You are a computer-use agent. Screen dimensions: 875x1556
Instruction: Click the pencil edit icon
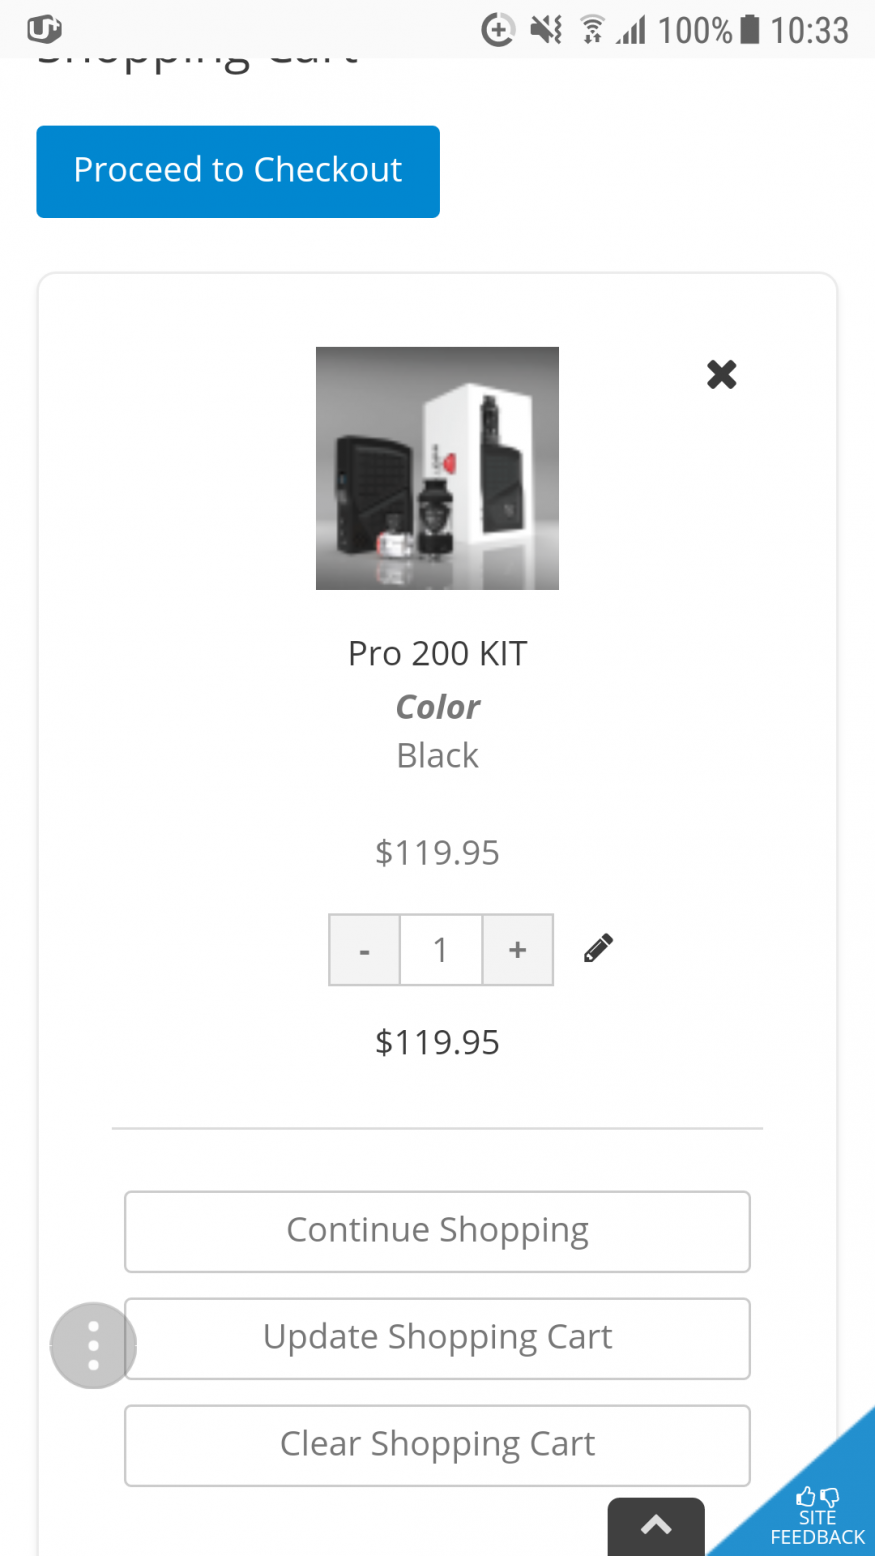pyautogui.click(x=598, y=948)
